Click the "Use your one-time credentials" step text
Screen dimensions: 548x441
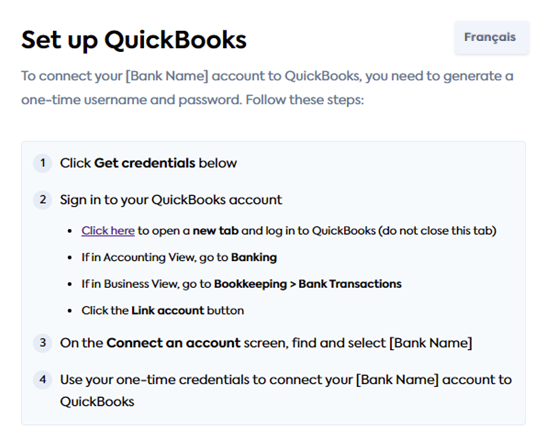click(x=286, y=390)
